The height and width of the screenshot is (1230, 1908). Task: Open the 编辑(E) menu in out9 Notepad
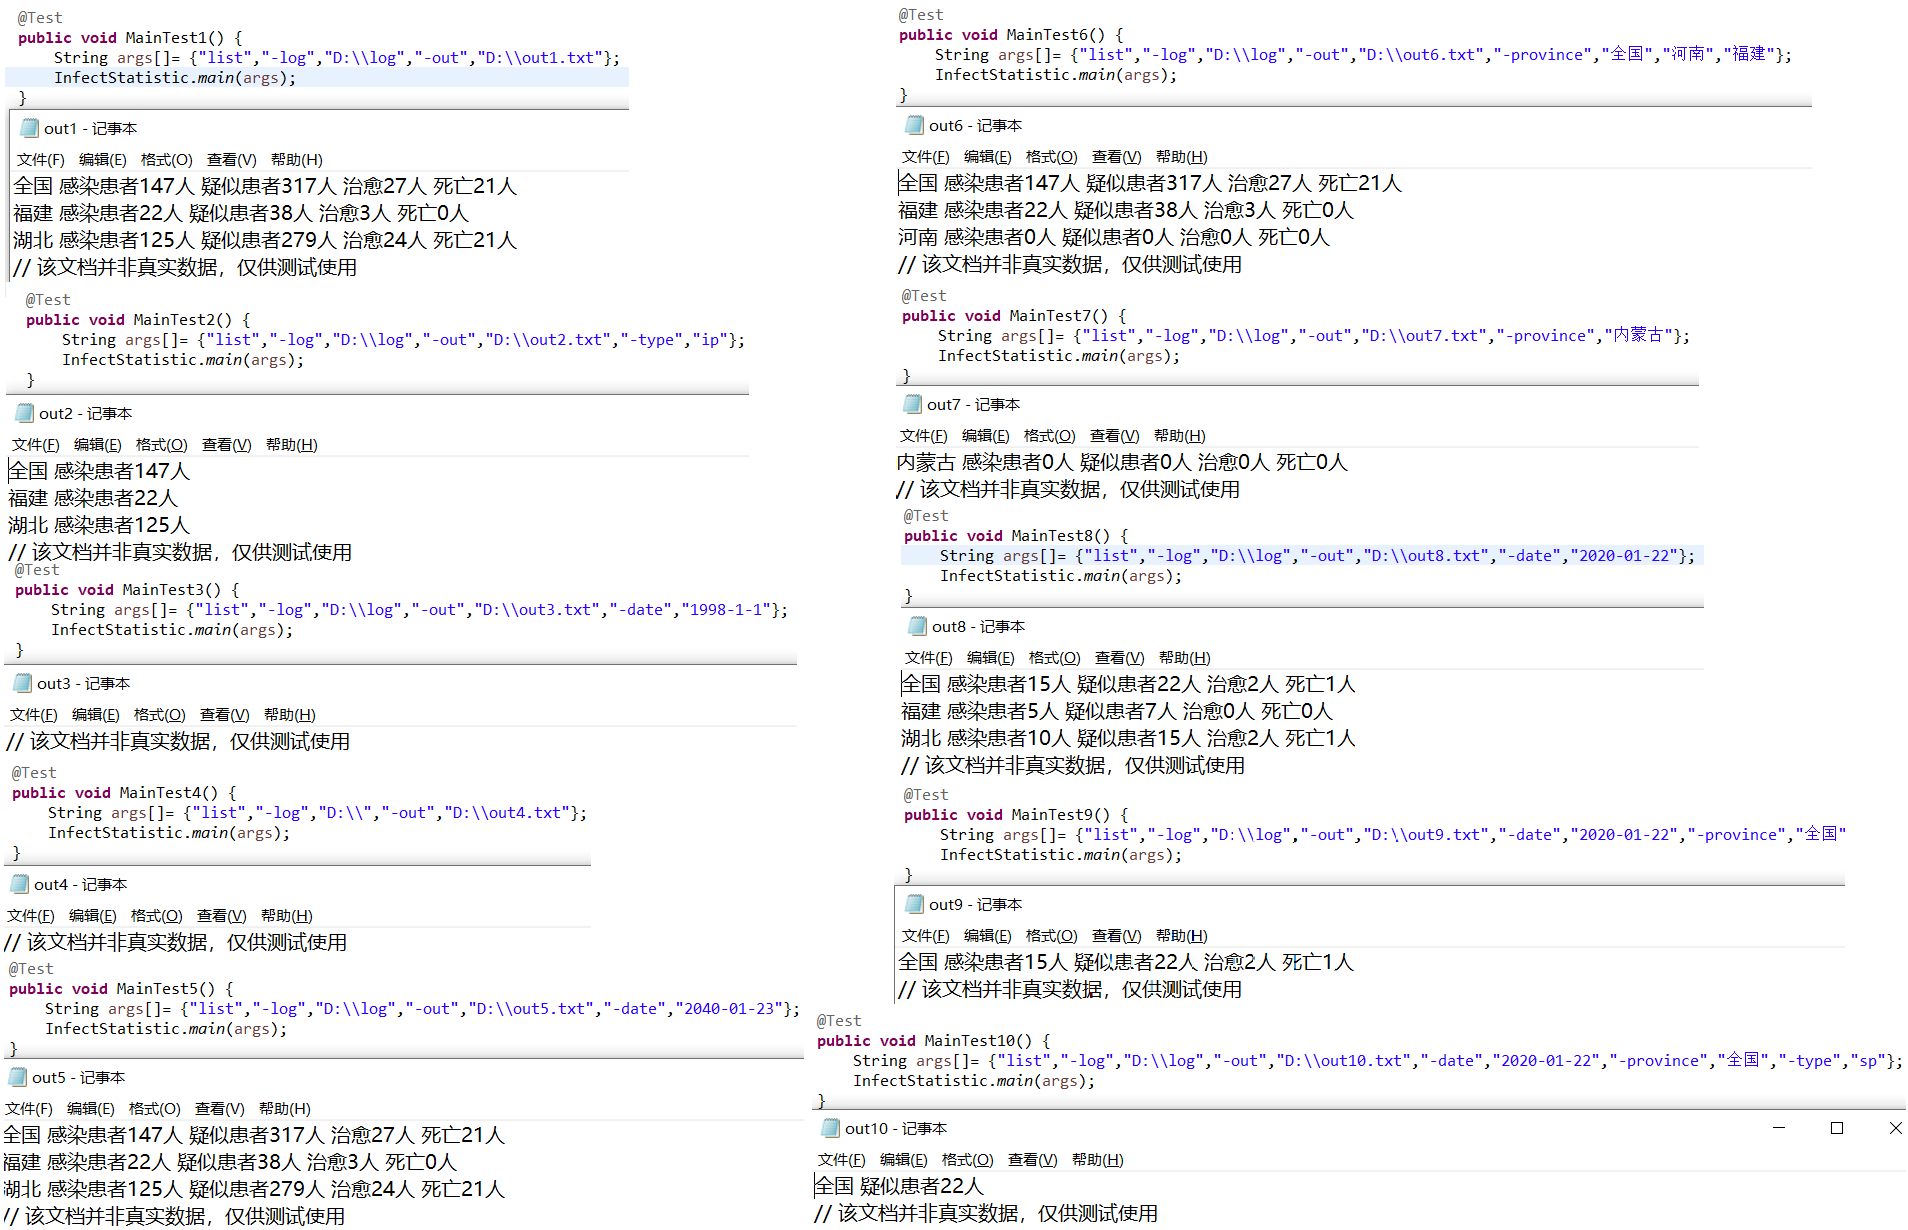988,936
